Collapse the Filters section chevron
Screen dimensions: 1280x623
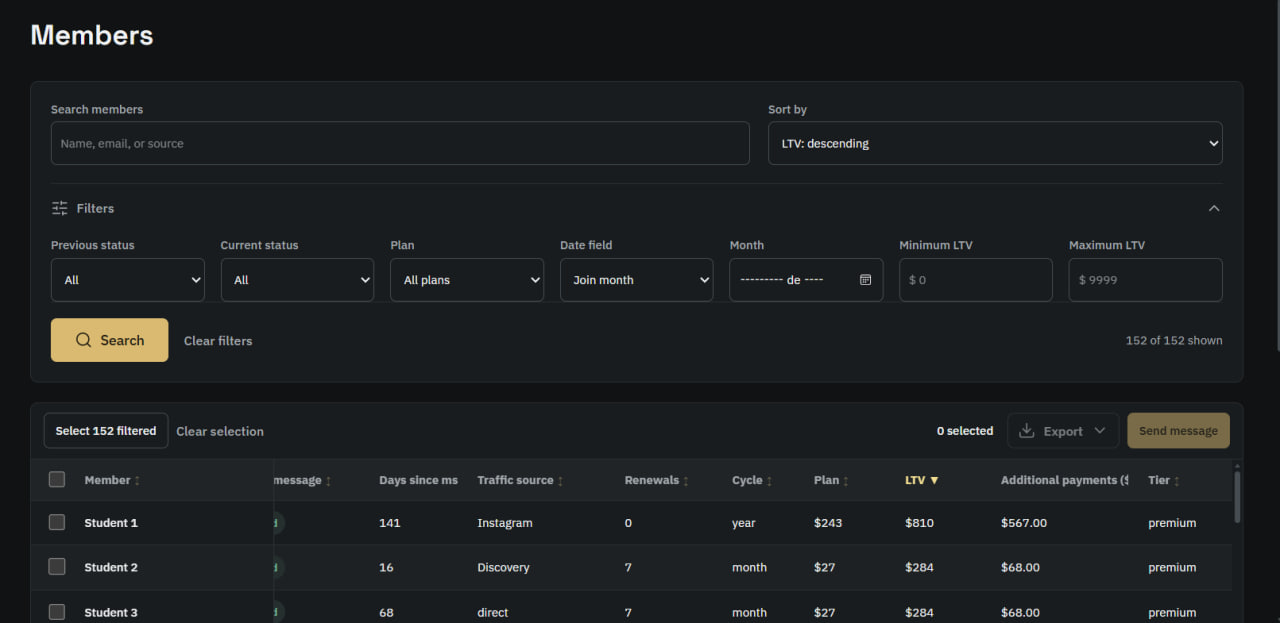point(1214,208)
